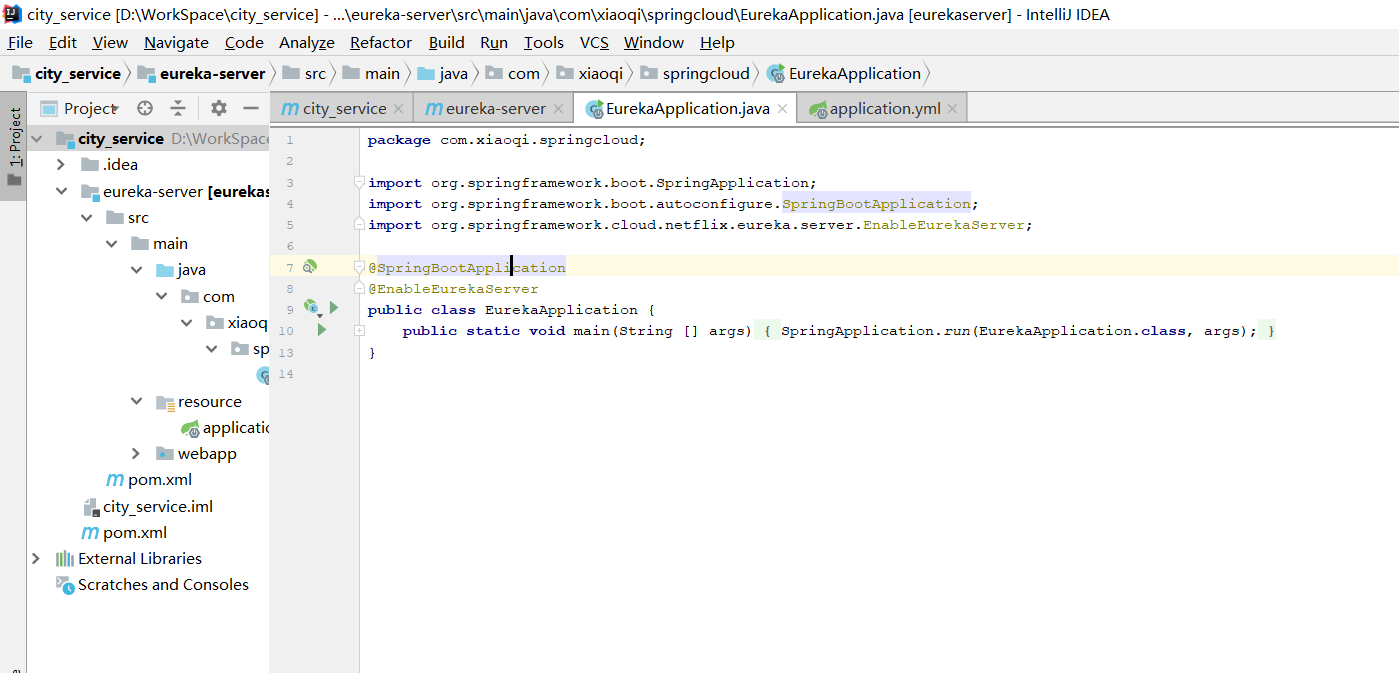Collapse the eureka-server module node

61,191
